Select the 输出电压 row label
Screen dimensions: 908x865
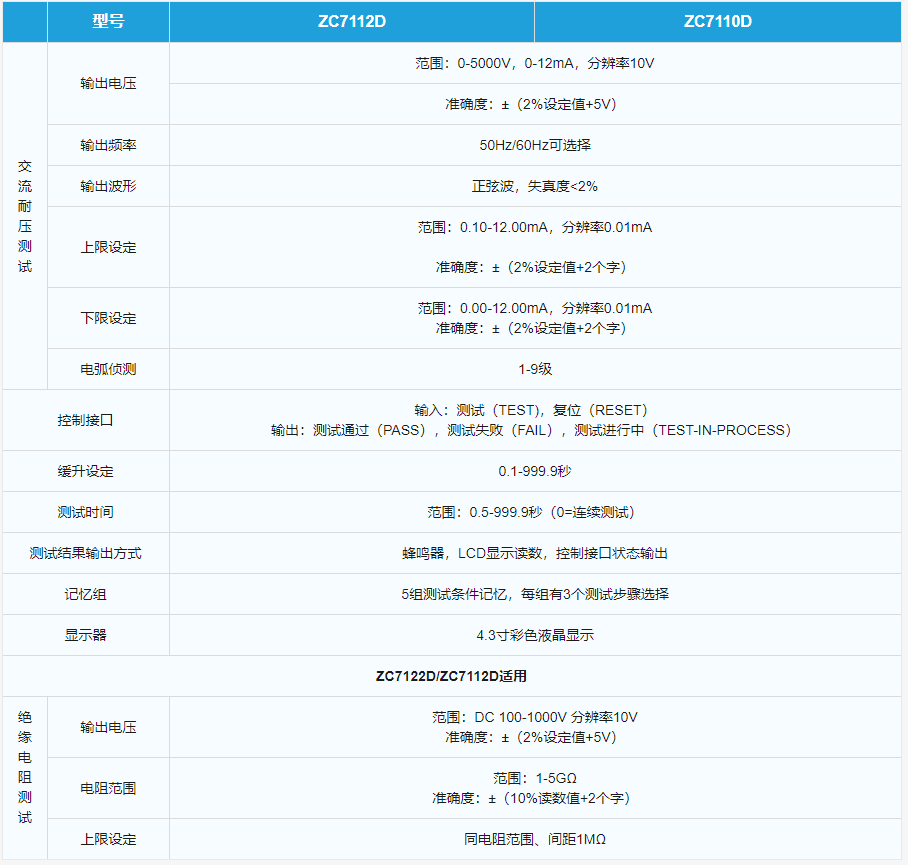click(107, 82)
